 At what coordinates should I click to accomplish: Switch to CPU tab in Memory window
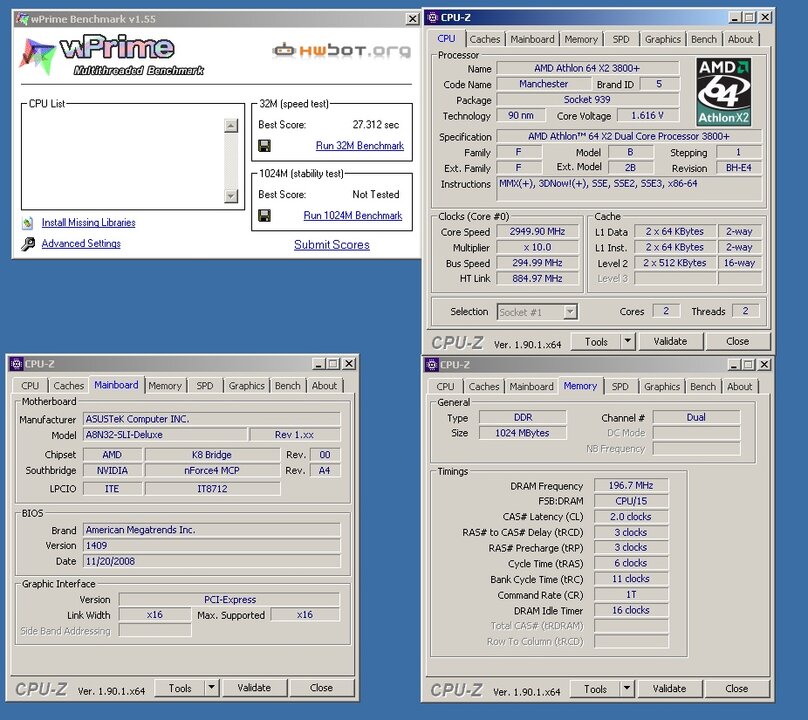(x=445, y=387)
